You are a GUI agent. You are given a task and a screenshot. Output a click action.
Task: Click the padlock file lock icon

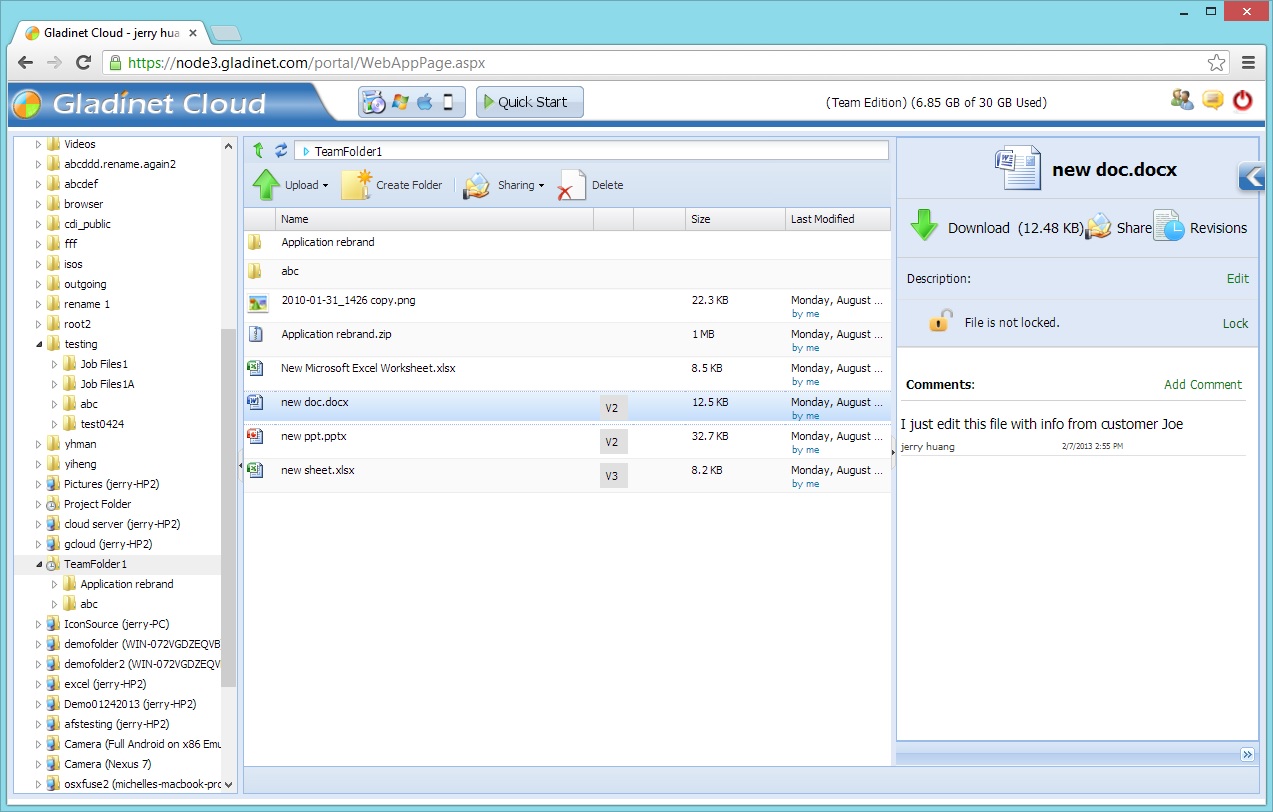(x=940, y=321)
